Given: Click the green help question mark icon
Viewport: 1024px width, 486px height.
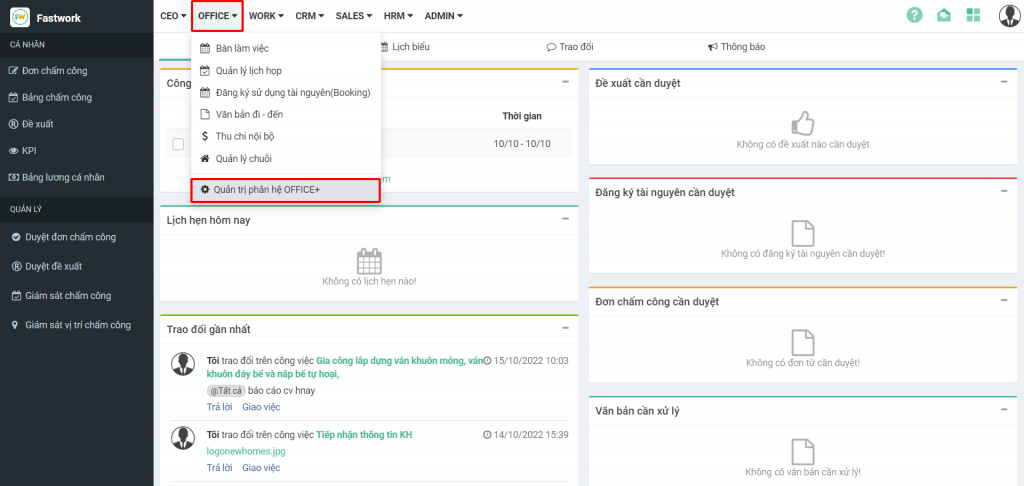Looking at the screenshot, I should (x=914, y=15).
